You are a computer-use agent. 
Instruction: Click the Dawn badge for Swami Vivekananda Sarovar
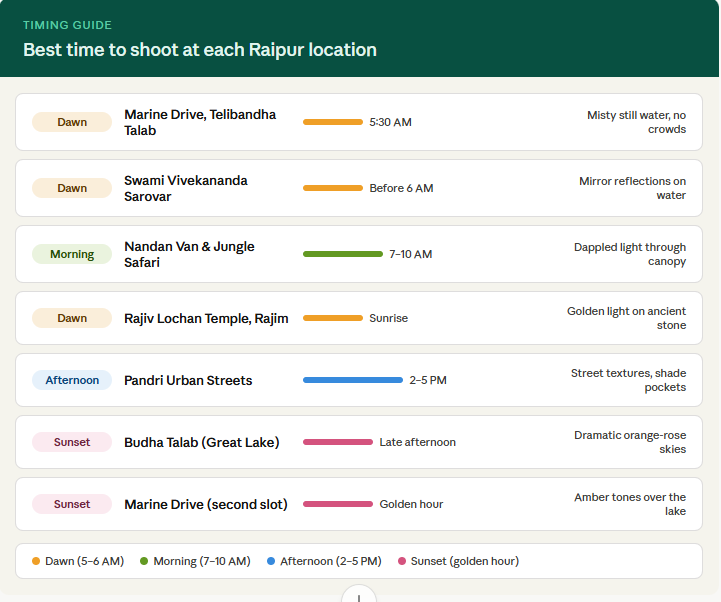pos(72,188)
